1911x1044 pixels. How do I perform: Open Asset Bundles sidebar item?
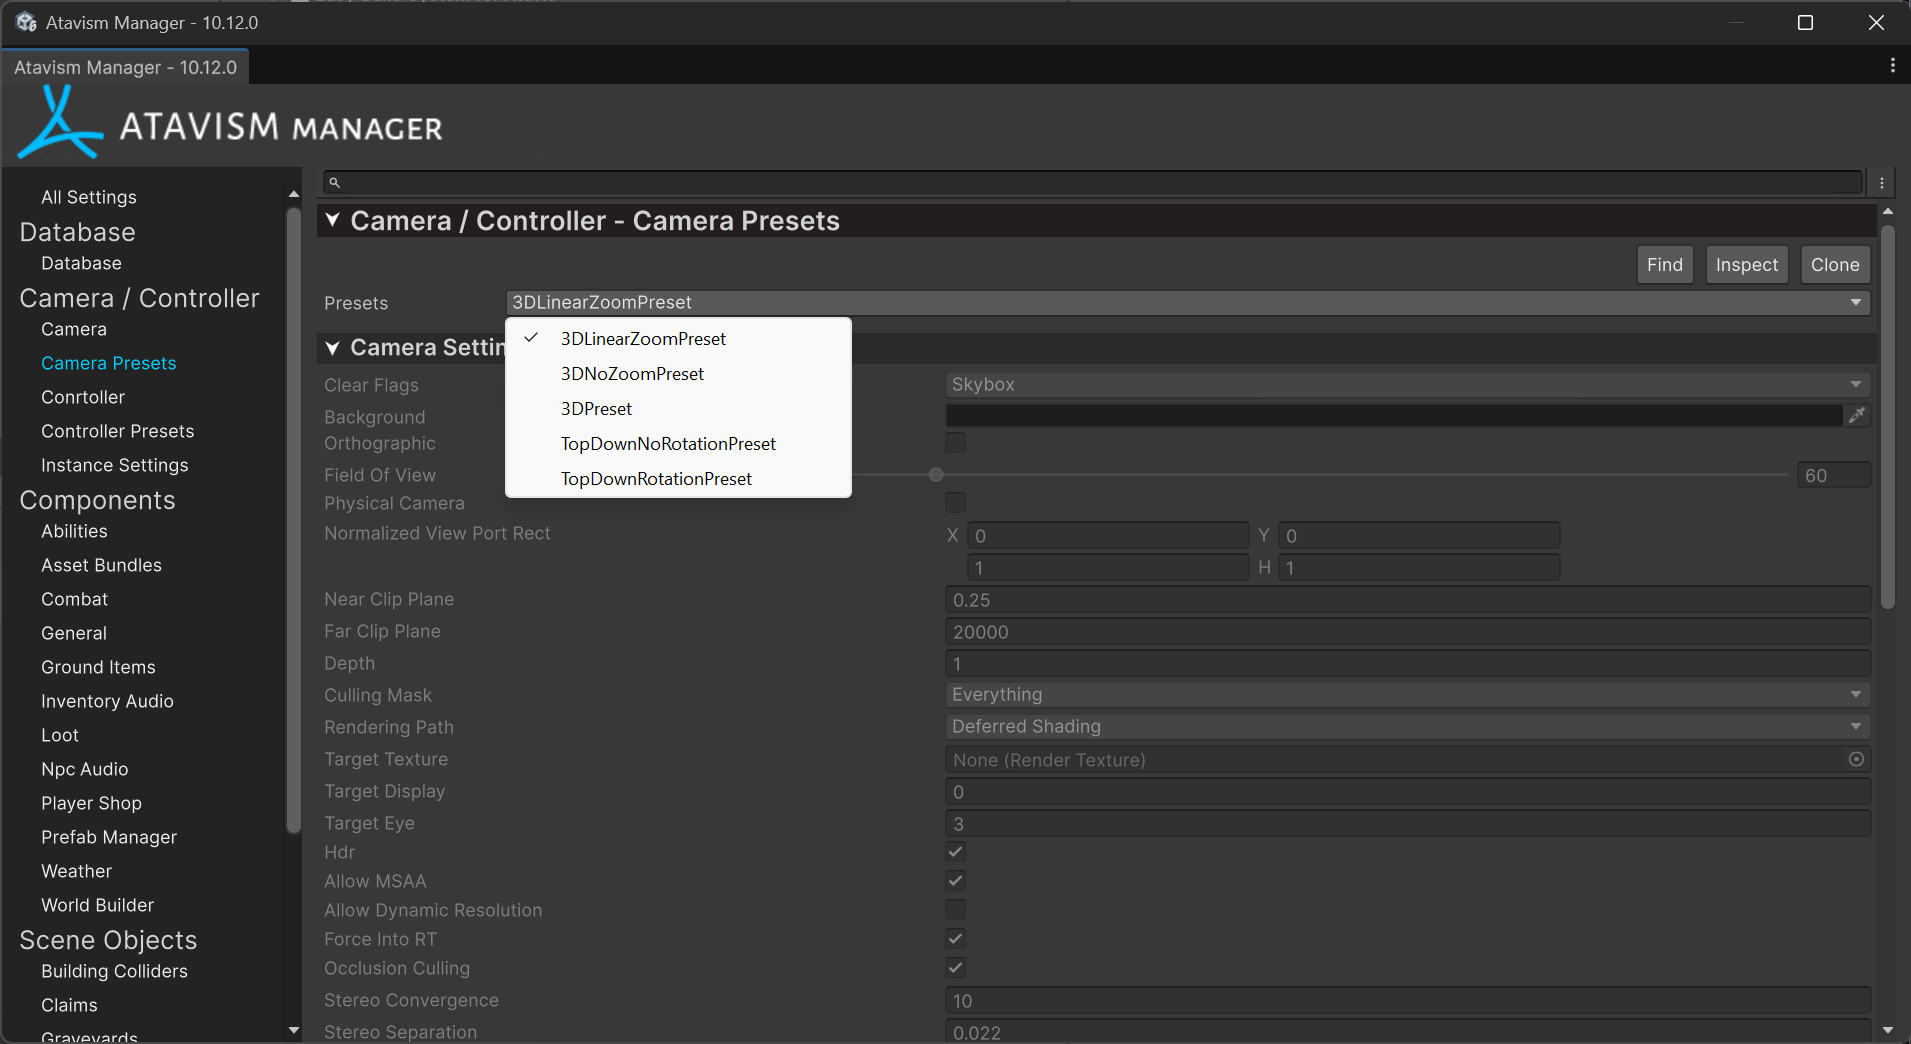pyautogui.click(x=101, y=565)
